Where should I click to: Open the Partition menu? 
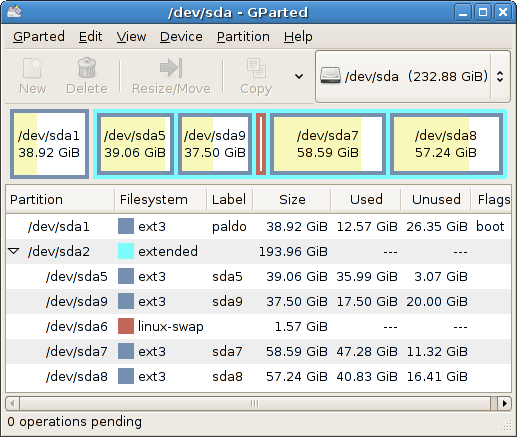coord(243,36)
